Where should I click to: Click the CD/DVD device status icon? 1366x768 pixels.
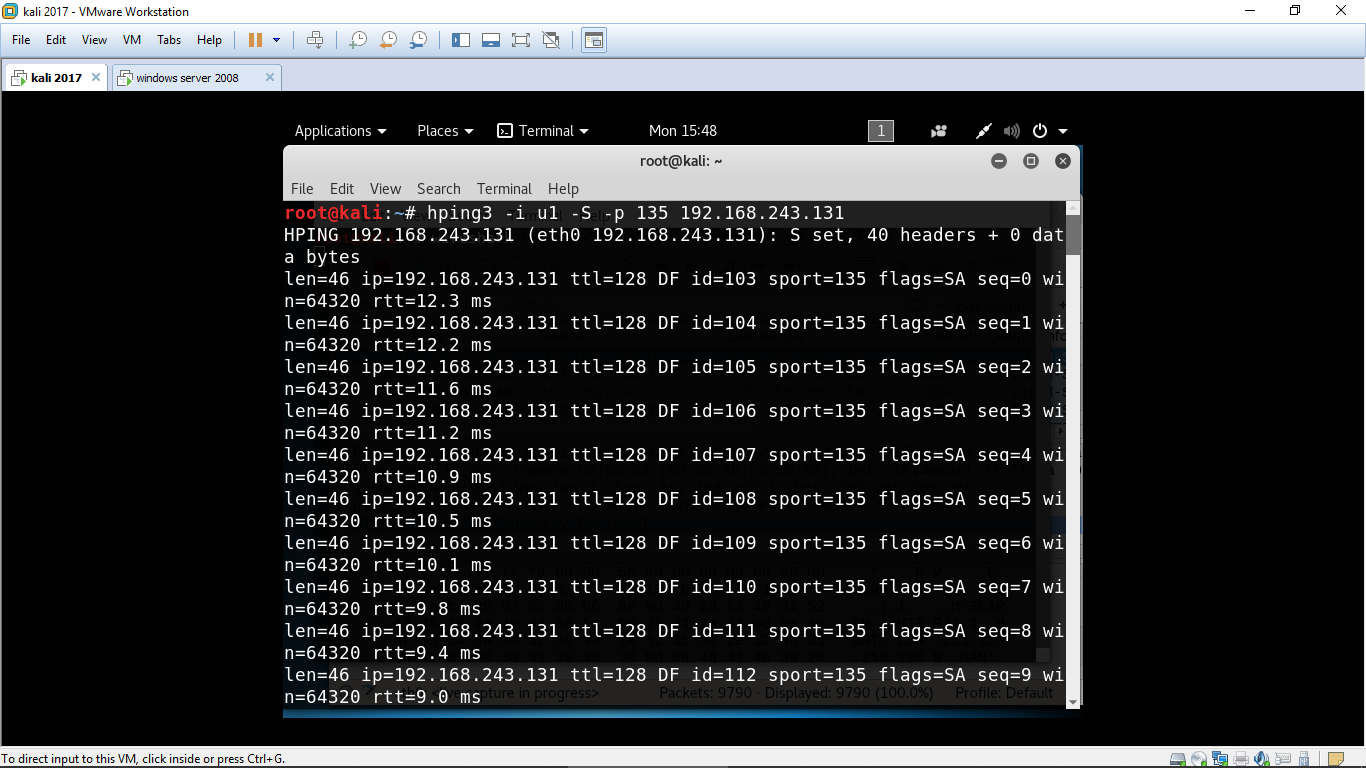point(1199,759)
